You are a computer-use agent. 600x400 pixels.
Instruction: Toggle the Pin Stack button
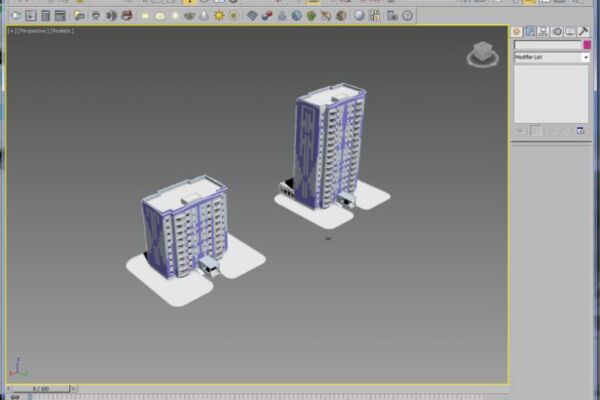(519, 131)
